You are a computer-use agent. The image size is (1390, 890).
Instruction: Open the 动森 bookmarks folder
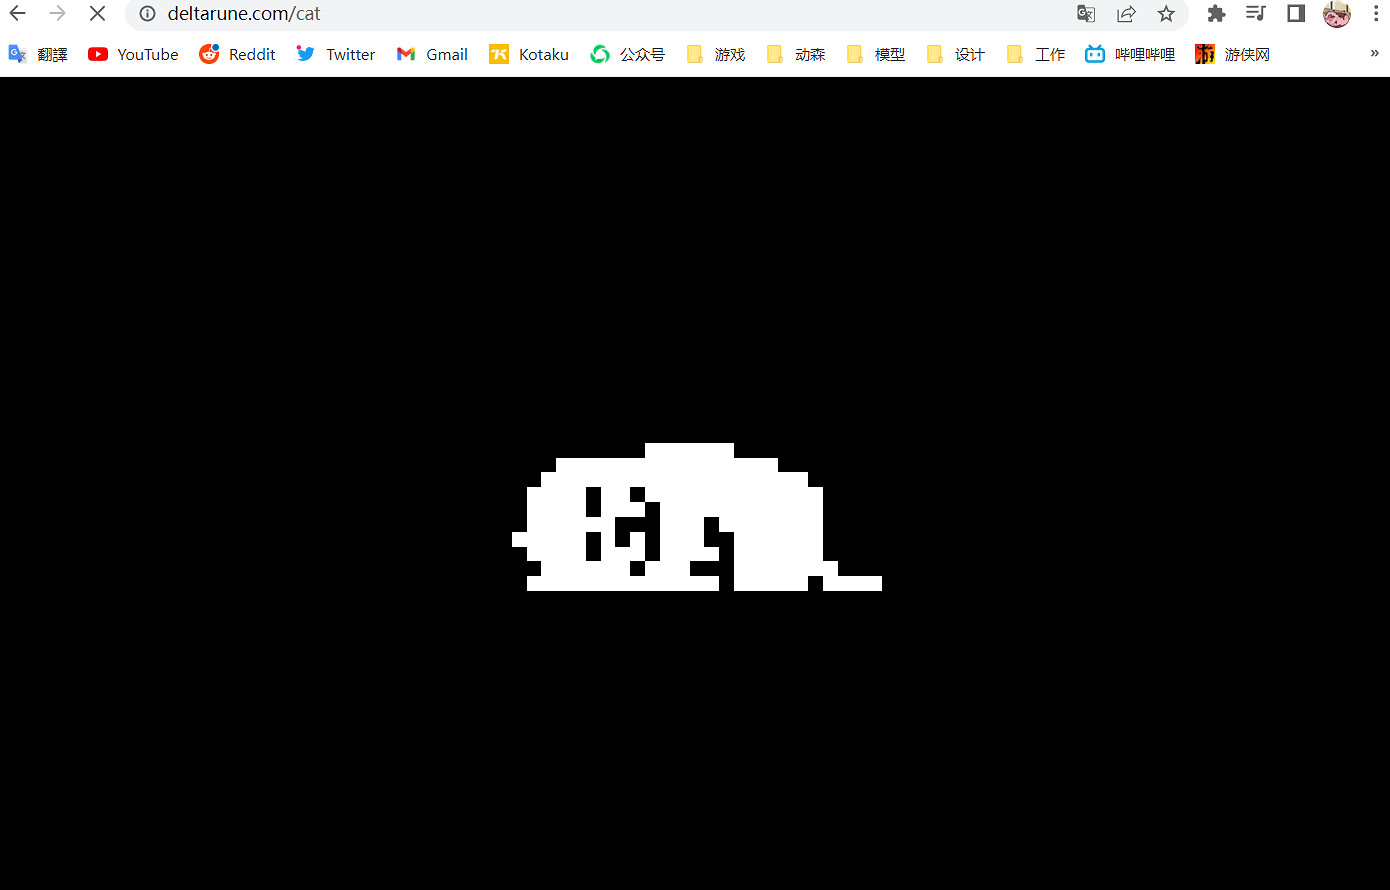(x=796, y=54)
